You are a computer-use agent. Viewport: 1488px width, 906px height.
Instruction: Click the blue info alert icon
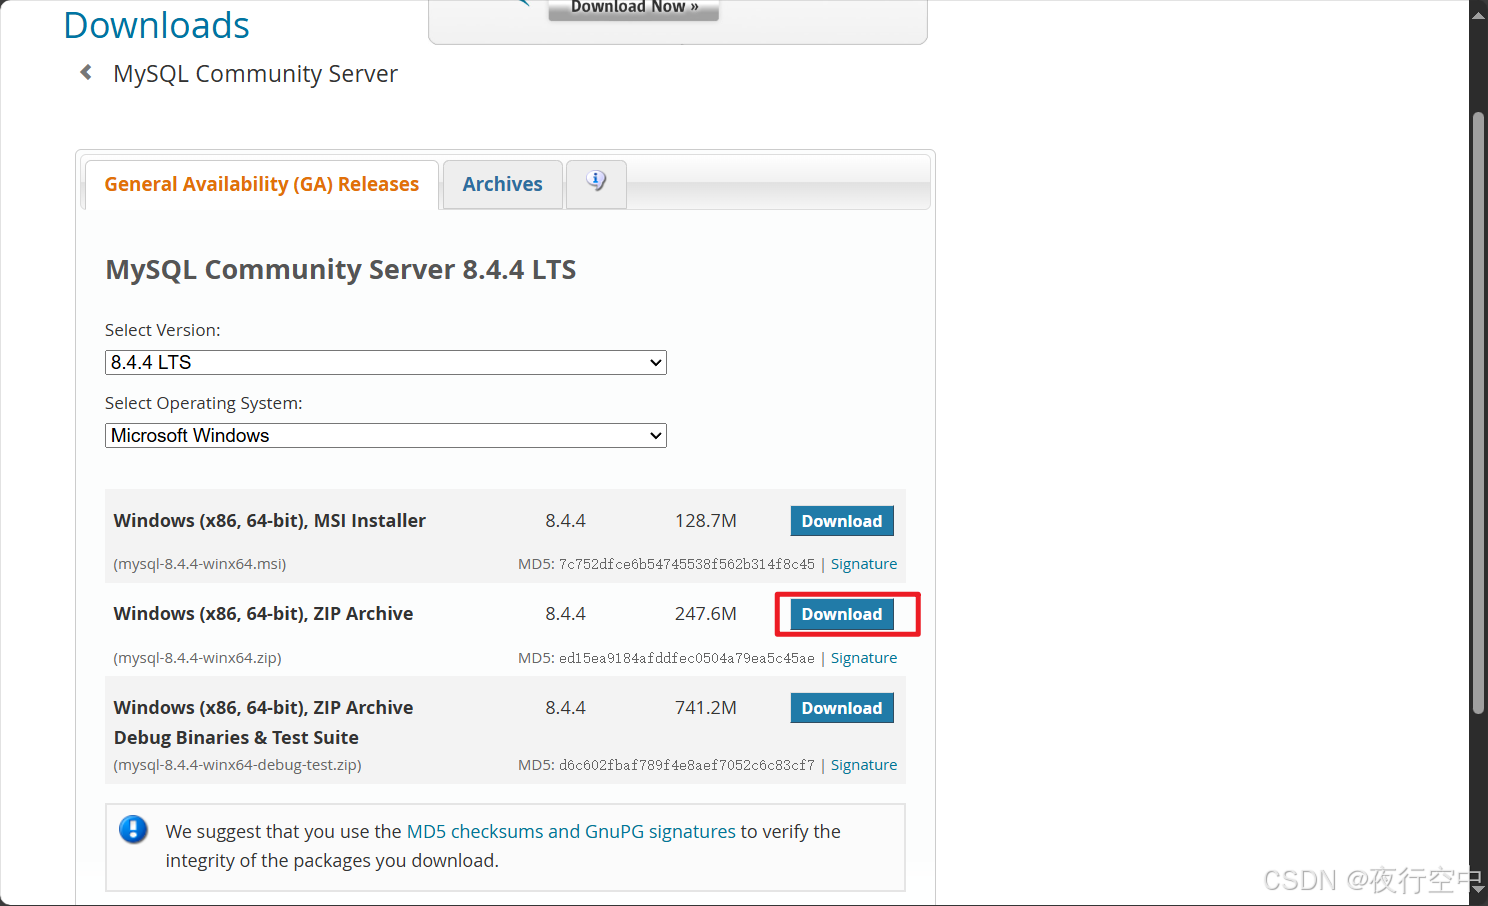(133, 830)
